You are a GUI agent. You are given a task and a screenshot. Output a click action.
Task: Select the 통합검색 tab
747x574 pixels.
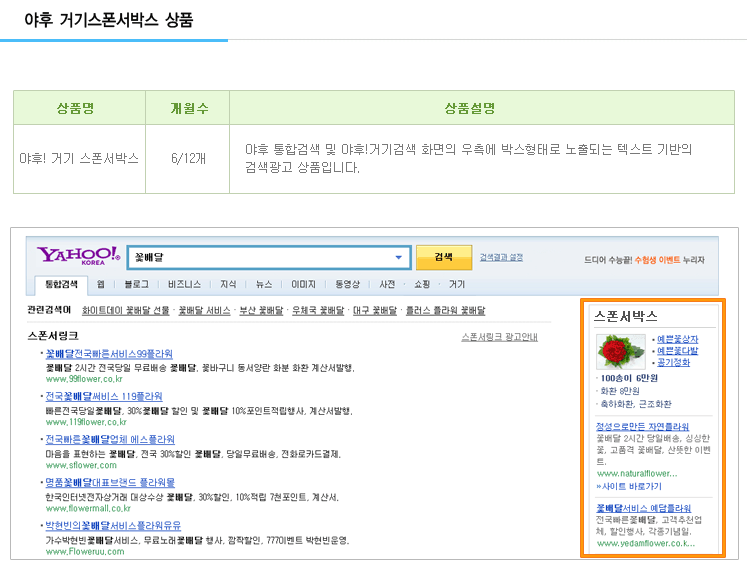click(61, 284)
